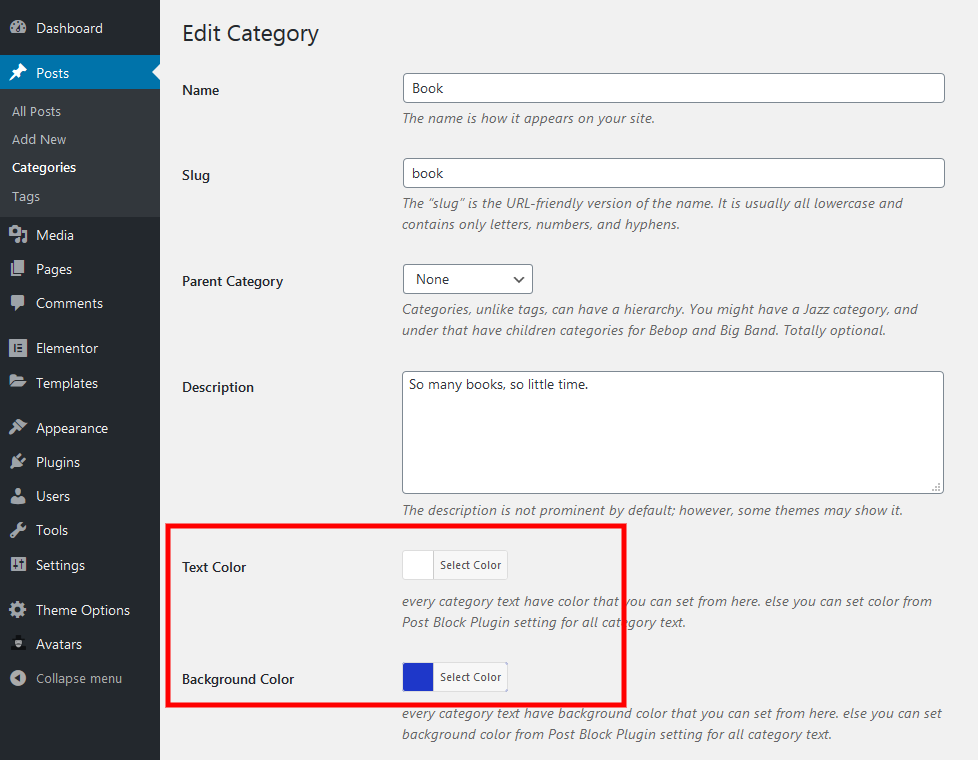
Task: Click the Elementor icon in sidebar
Action: point(18,348)
